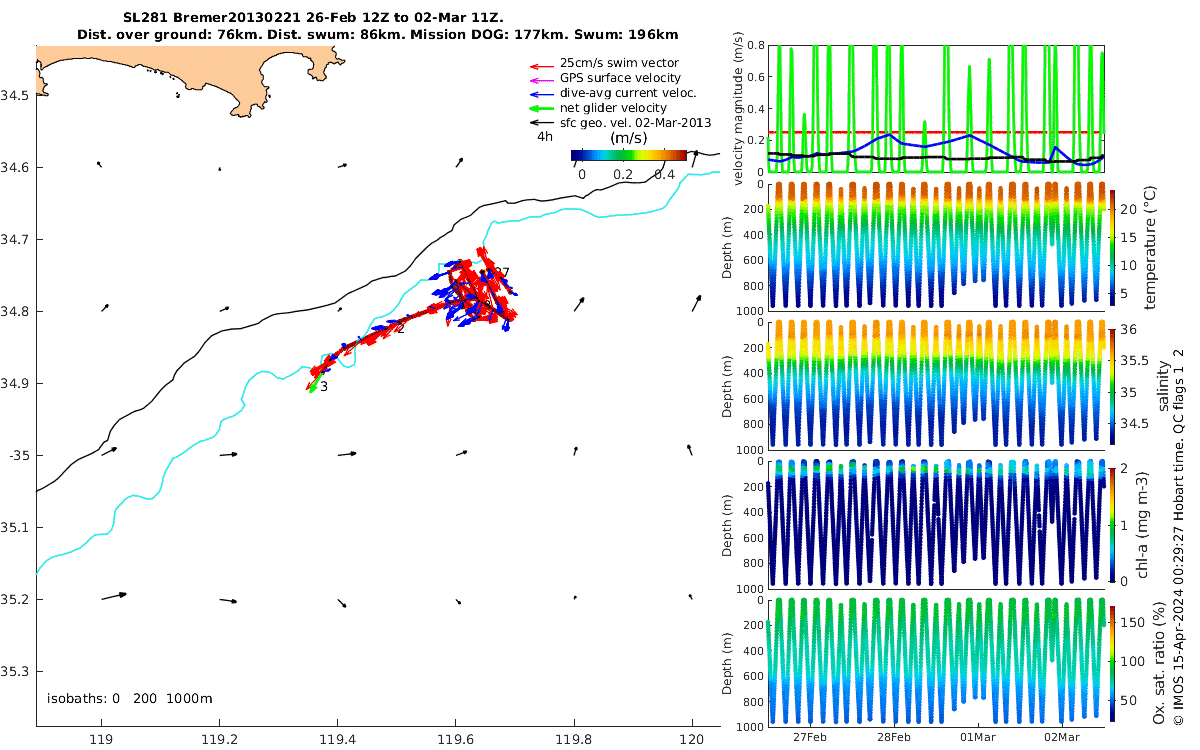Click the '4h' label beside the colorbar
The image size is (1200, 750).
coord(545,136)
